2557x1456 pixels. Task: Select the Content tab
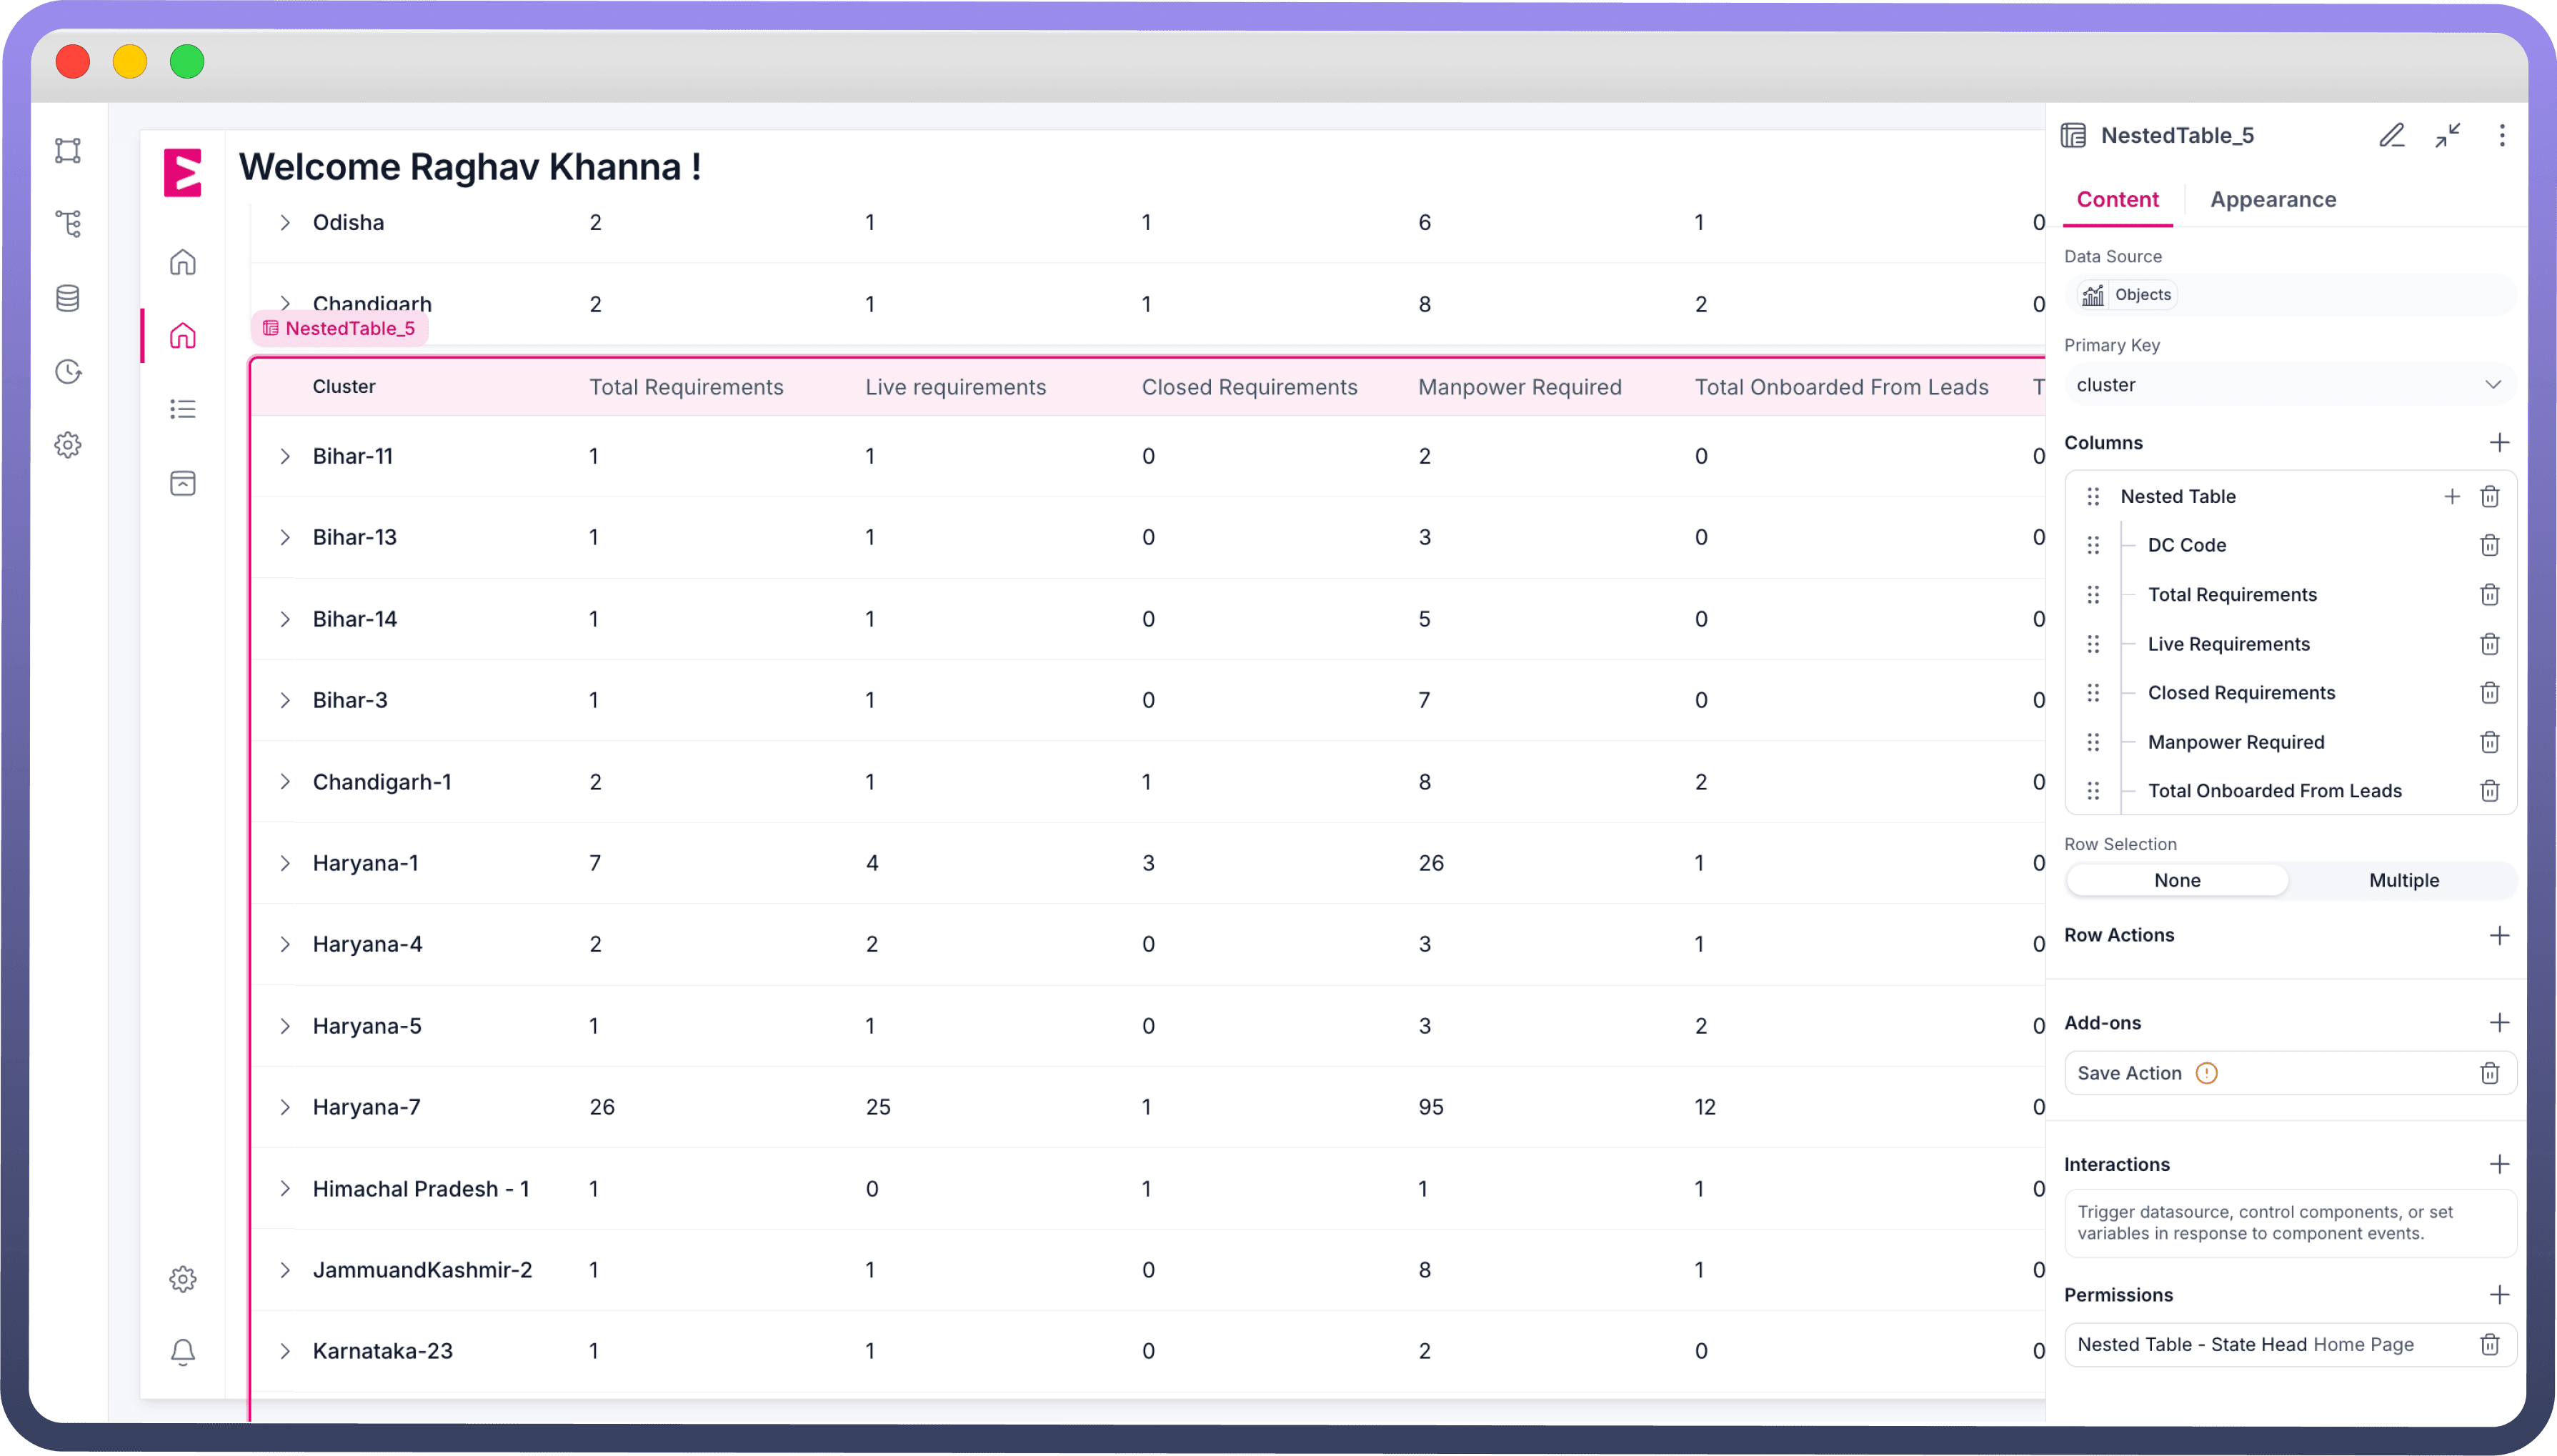coord(2117,199)
